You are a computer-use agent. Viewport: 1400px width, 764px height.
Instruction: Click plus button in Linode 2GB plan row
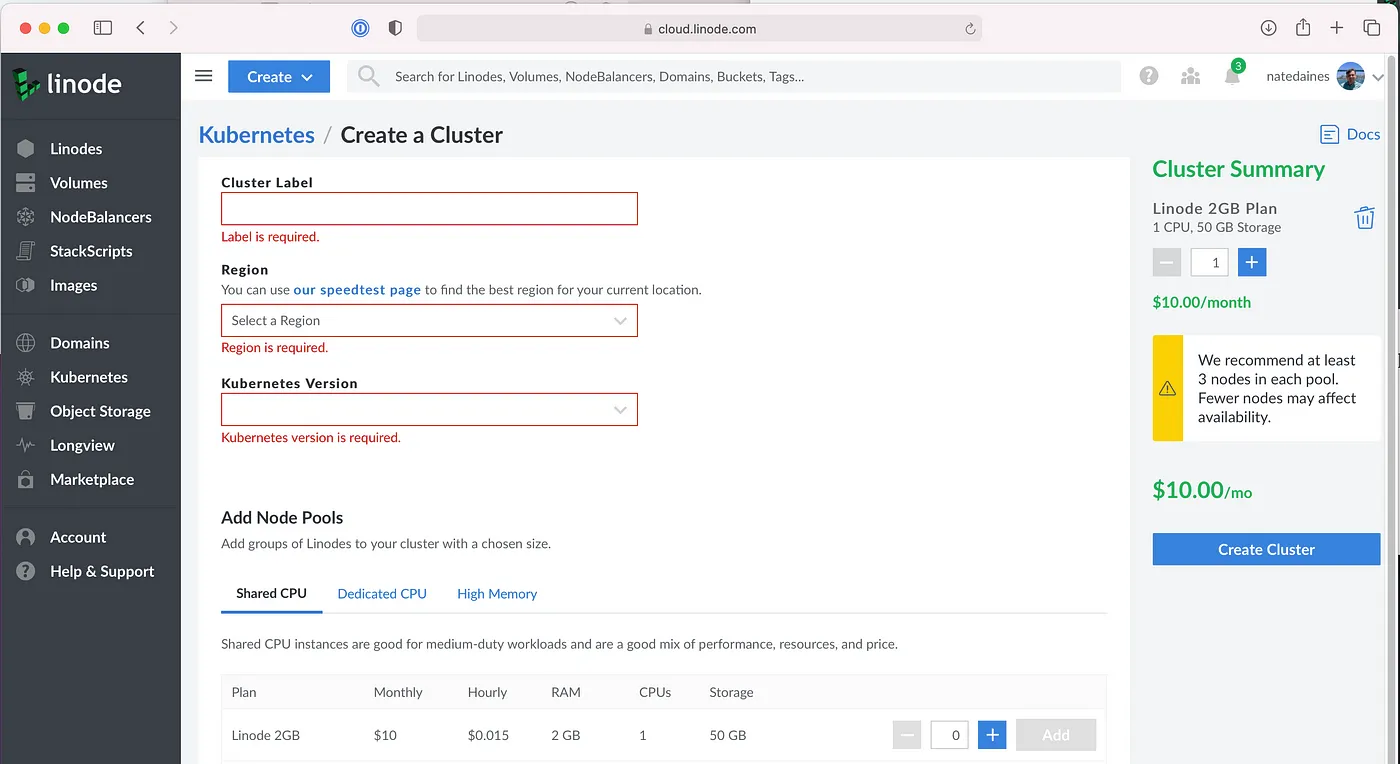992,735
